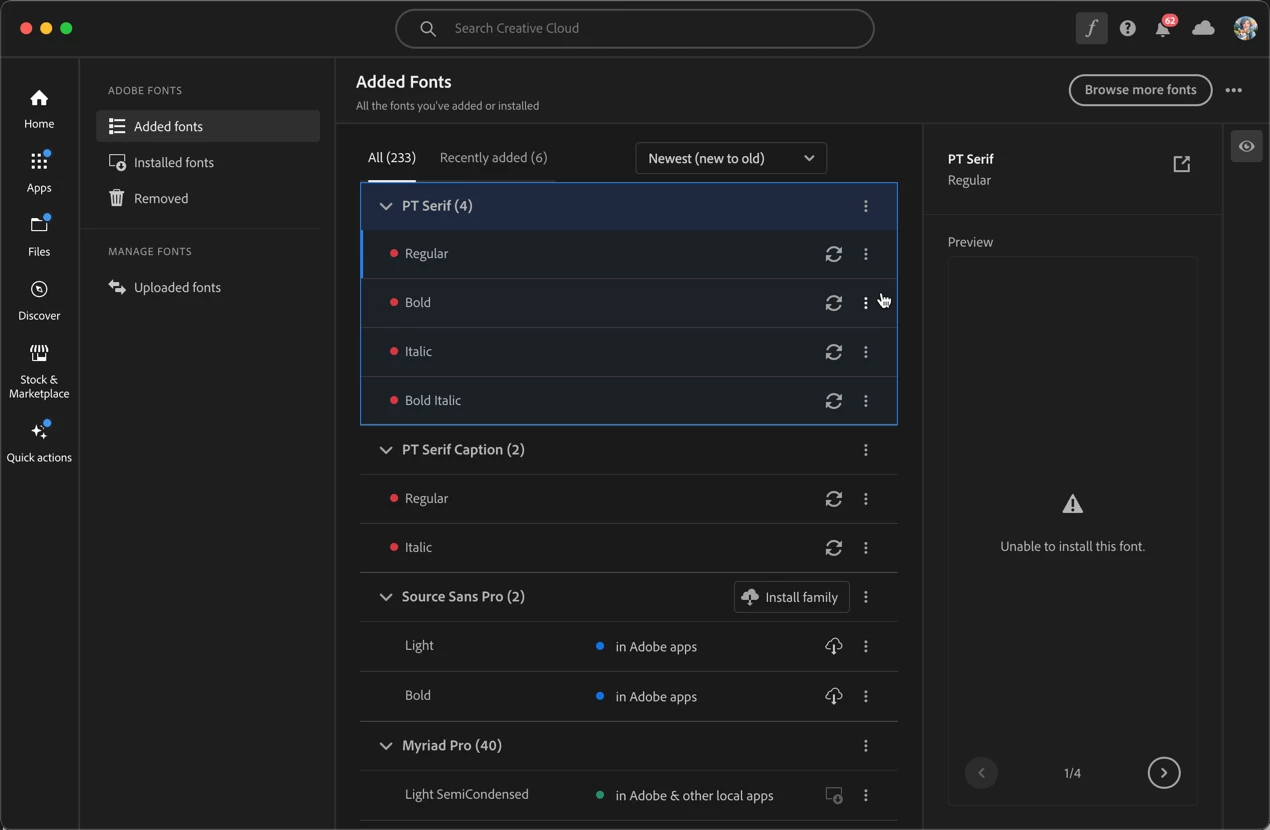Collapse the Myriad Pro family group
Image resolution: width=1270 pixels, height=830 pixels.
pyautogui.click(x=385, y=746)
